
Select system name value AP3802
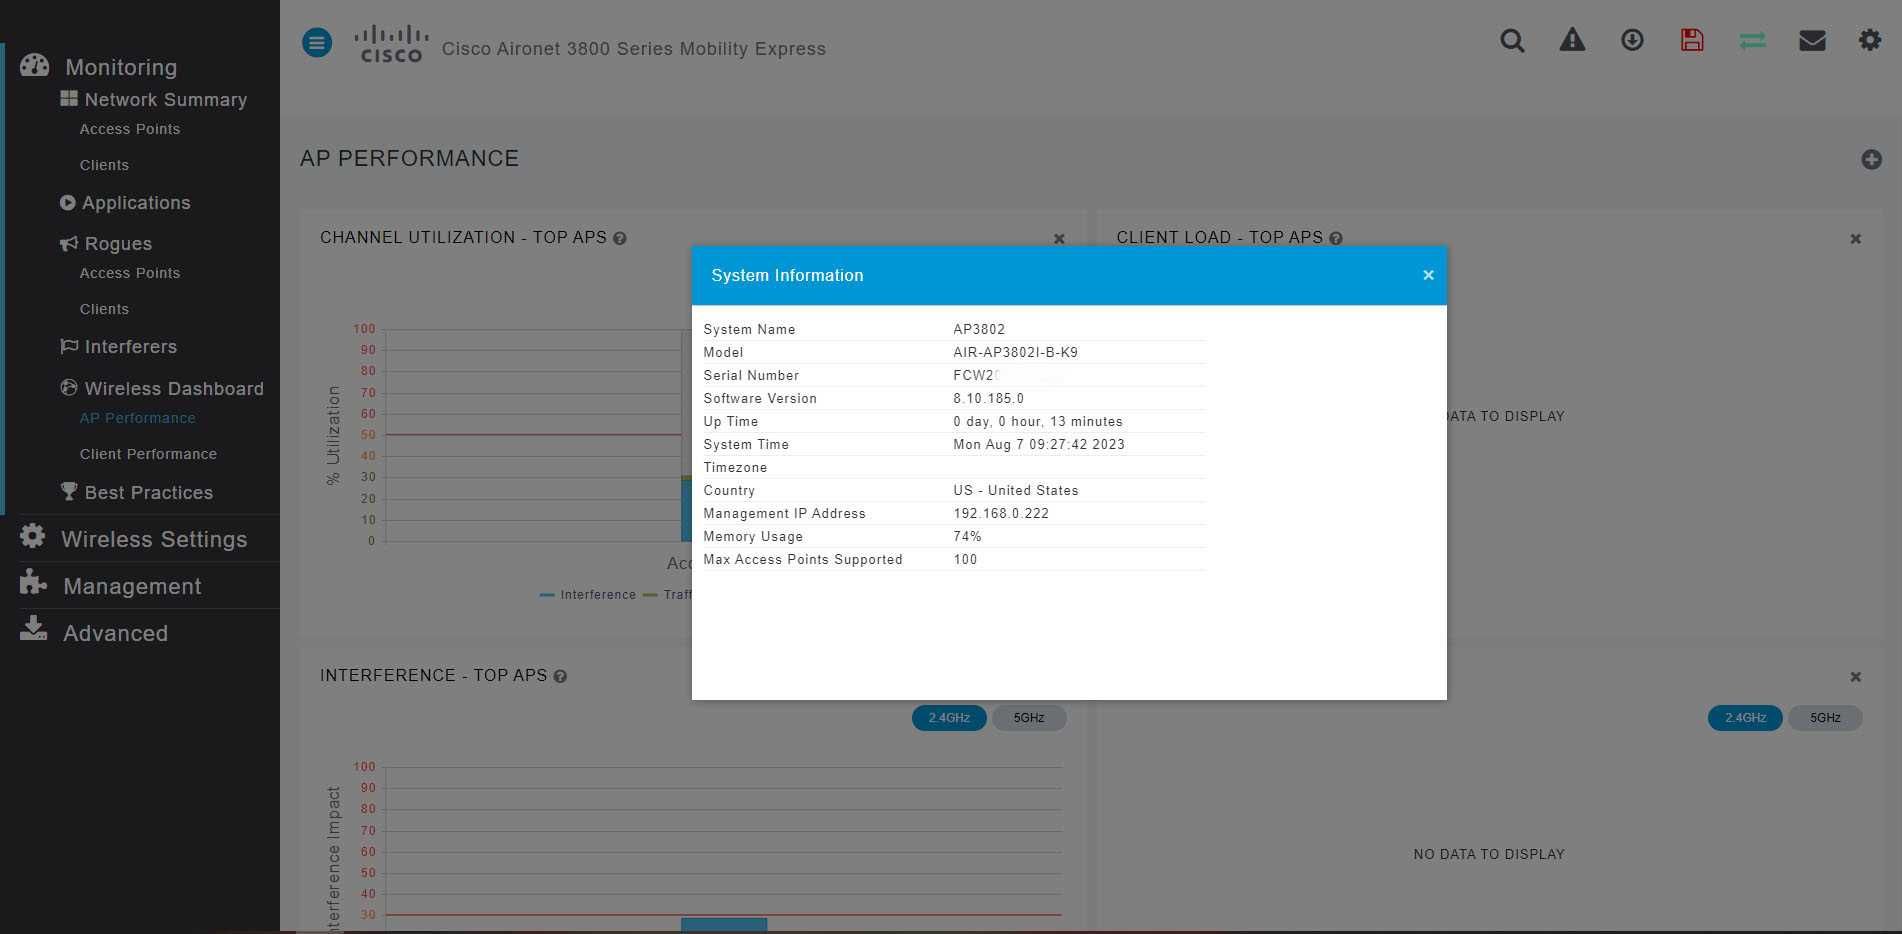coord(979,329)
